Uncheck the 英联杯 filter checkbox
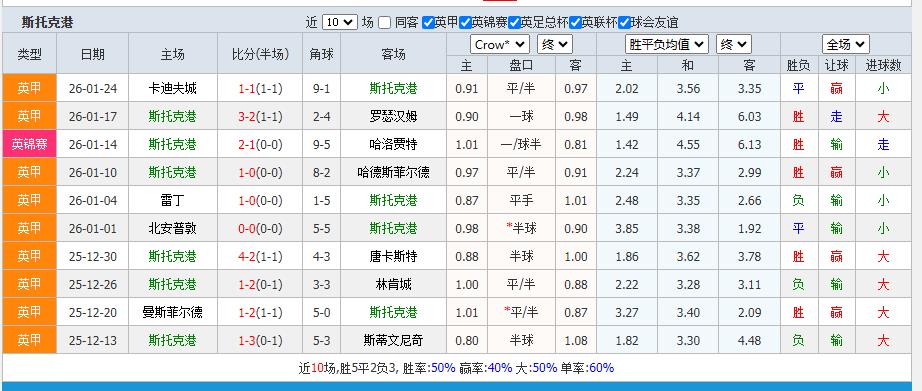The height and width of the screenshot is (391, 922). 576,23
